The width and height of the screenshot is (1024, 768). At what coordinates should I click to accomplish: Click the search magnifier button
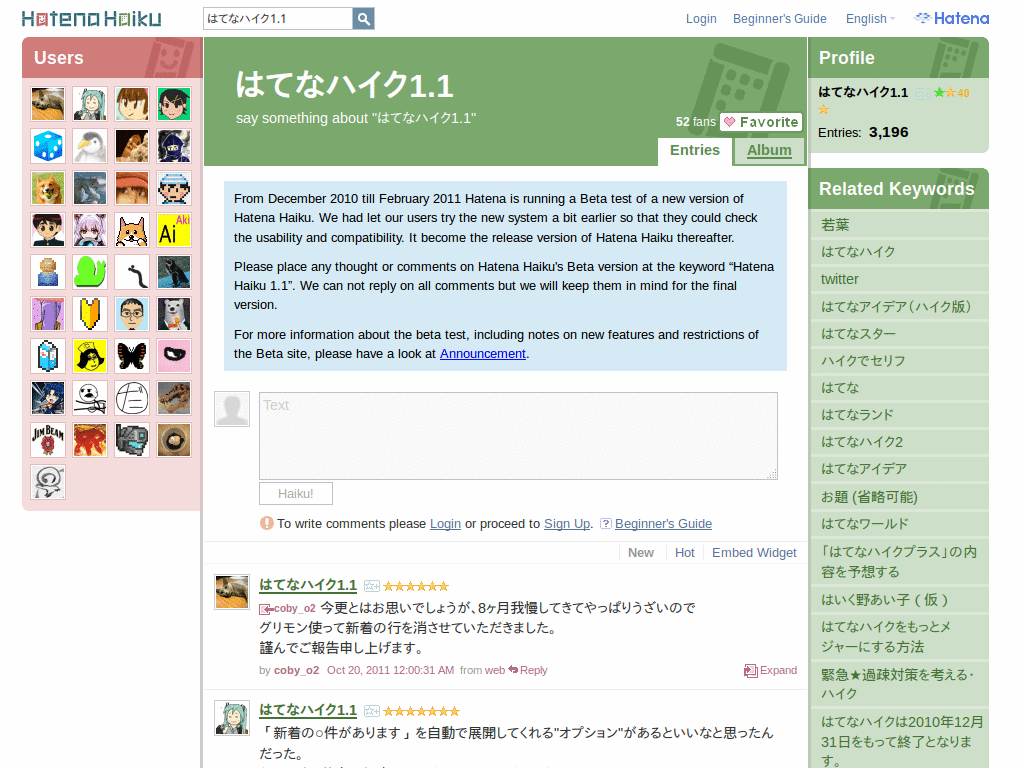(363, 19)
